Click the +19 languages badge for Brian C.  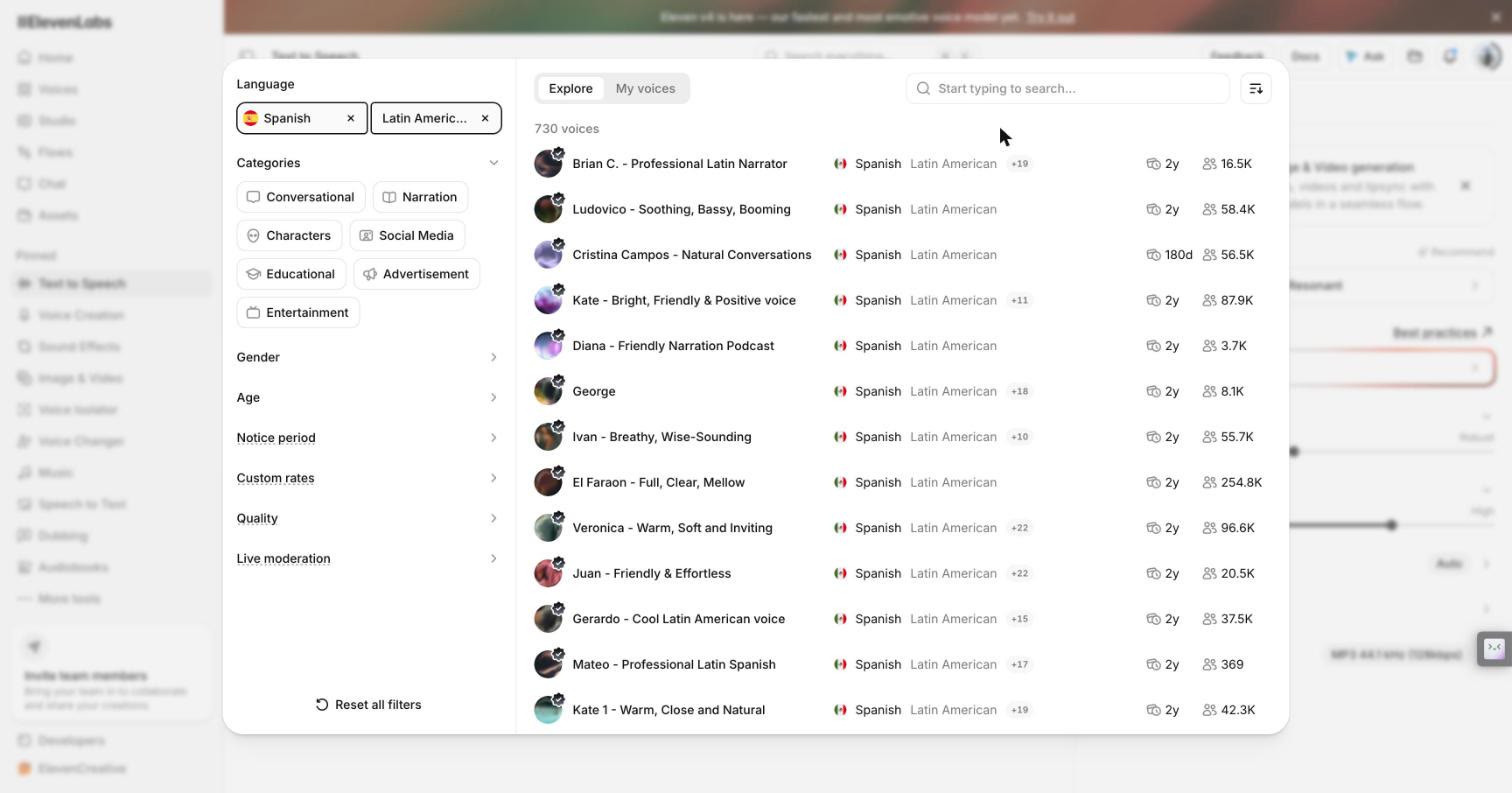point(1019,164)
